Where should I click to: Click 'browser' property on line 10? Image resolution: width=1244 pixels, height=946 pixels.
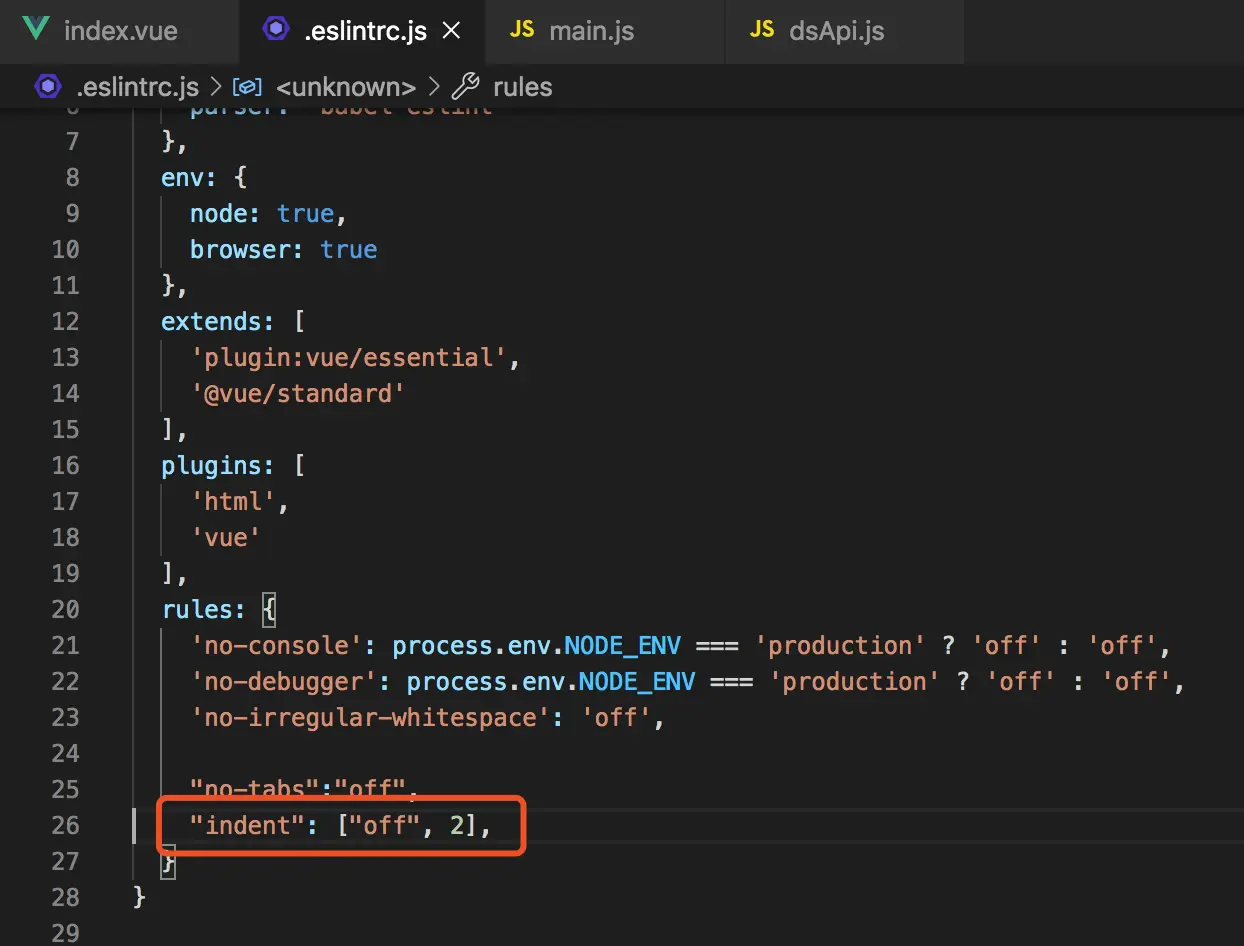pos(240,249)
